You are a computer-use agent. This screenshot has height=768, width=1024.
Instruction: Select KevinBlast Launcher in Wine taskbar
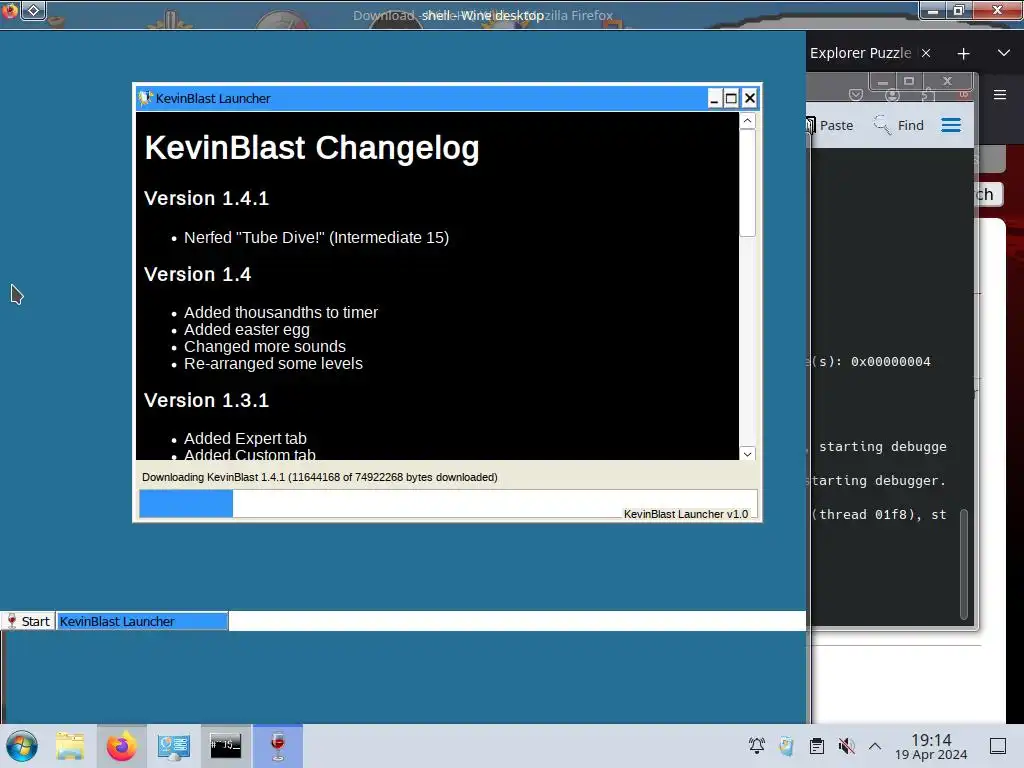(x=142, y=621)
